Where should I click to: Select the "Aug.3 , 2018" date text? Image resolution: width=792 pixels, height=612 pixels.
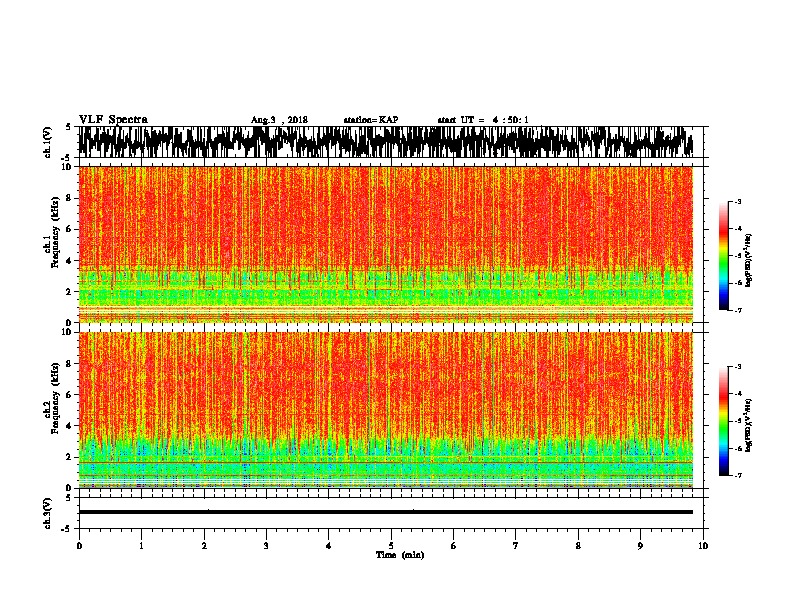279,120
